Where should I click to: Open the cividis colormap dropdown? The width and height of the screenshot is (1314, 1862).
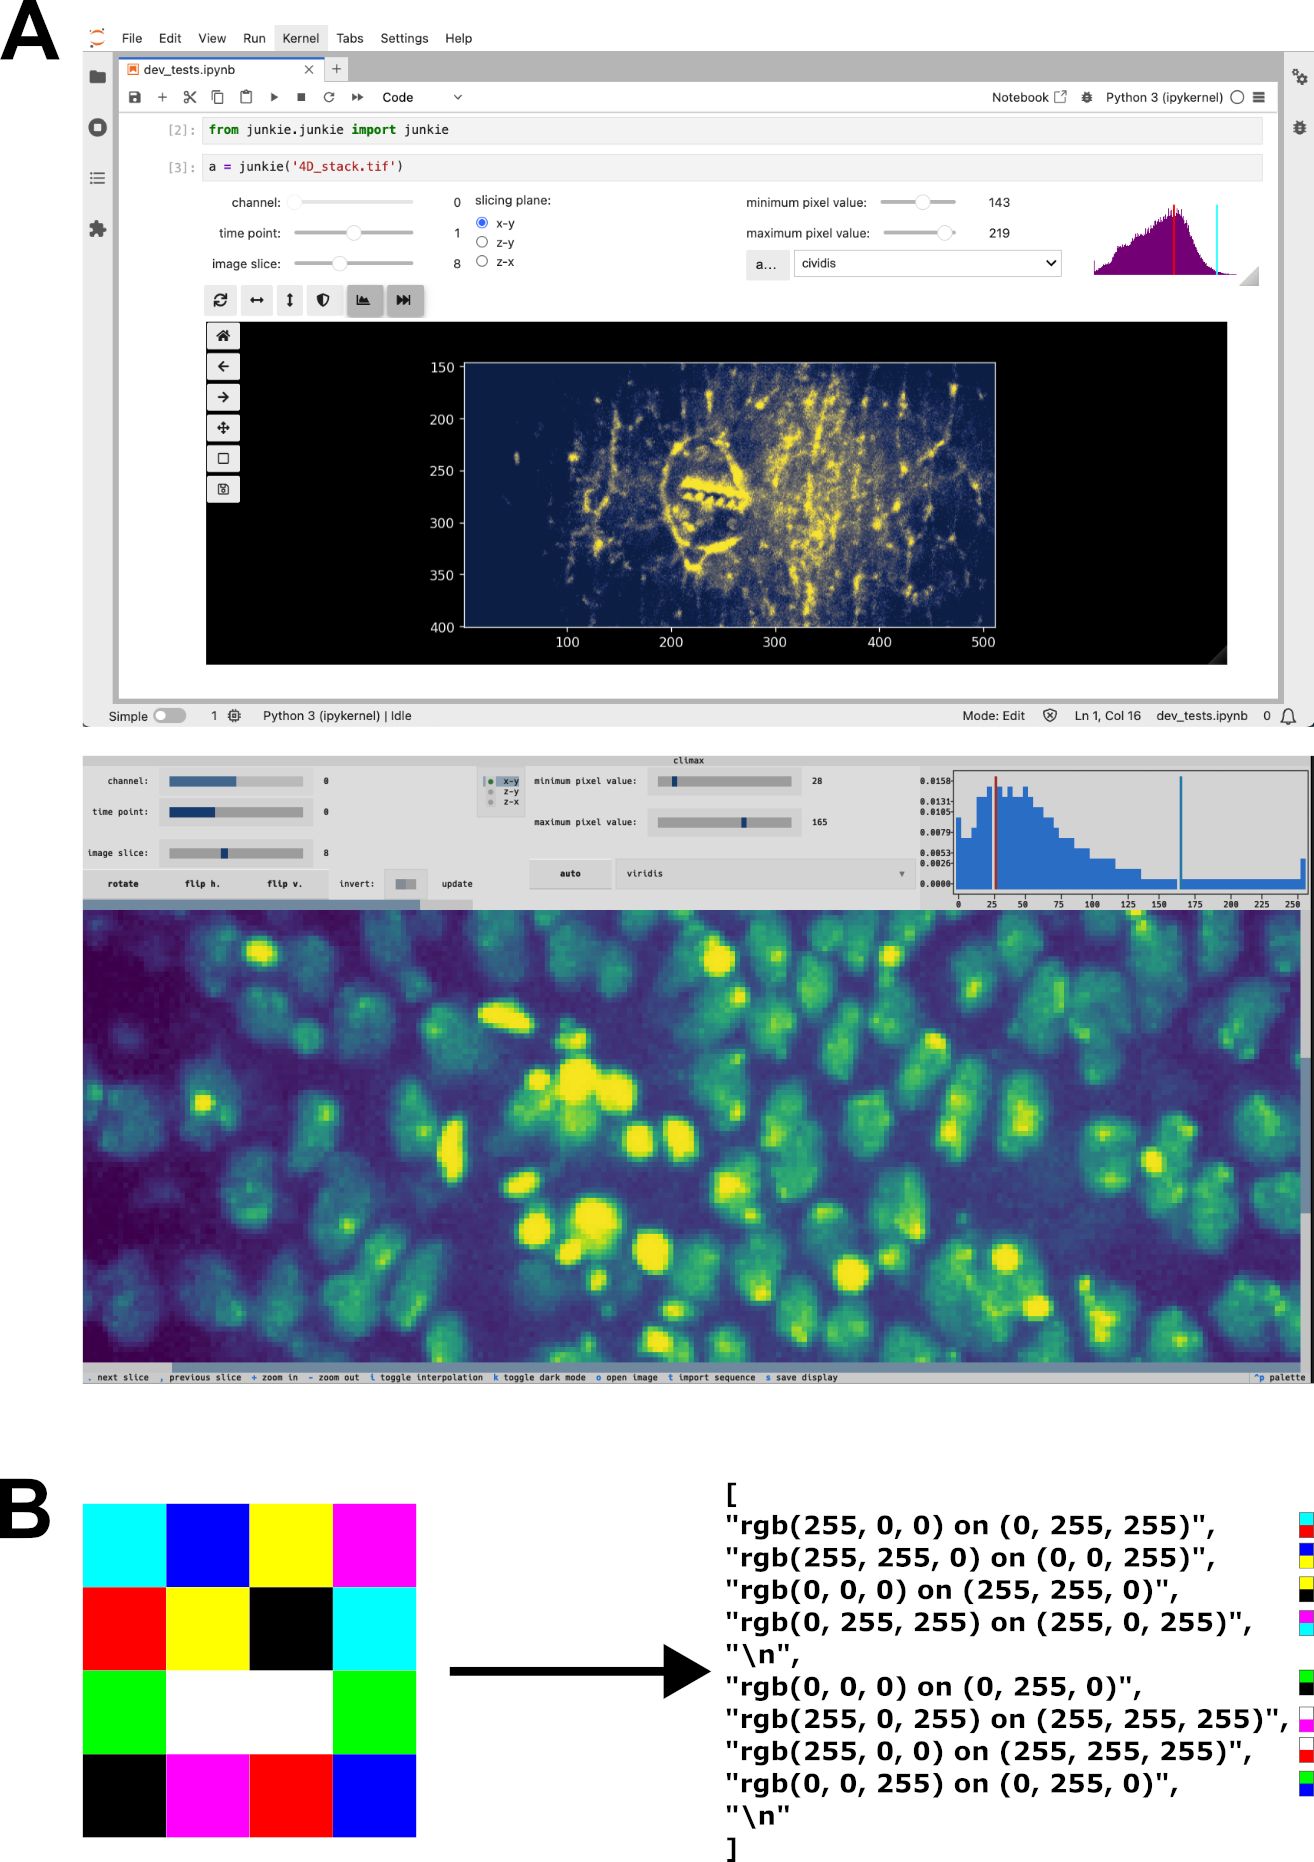coord(927,263)
